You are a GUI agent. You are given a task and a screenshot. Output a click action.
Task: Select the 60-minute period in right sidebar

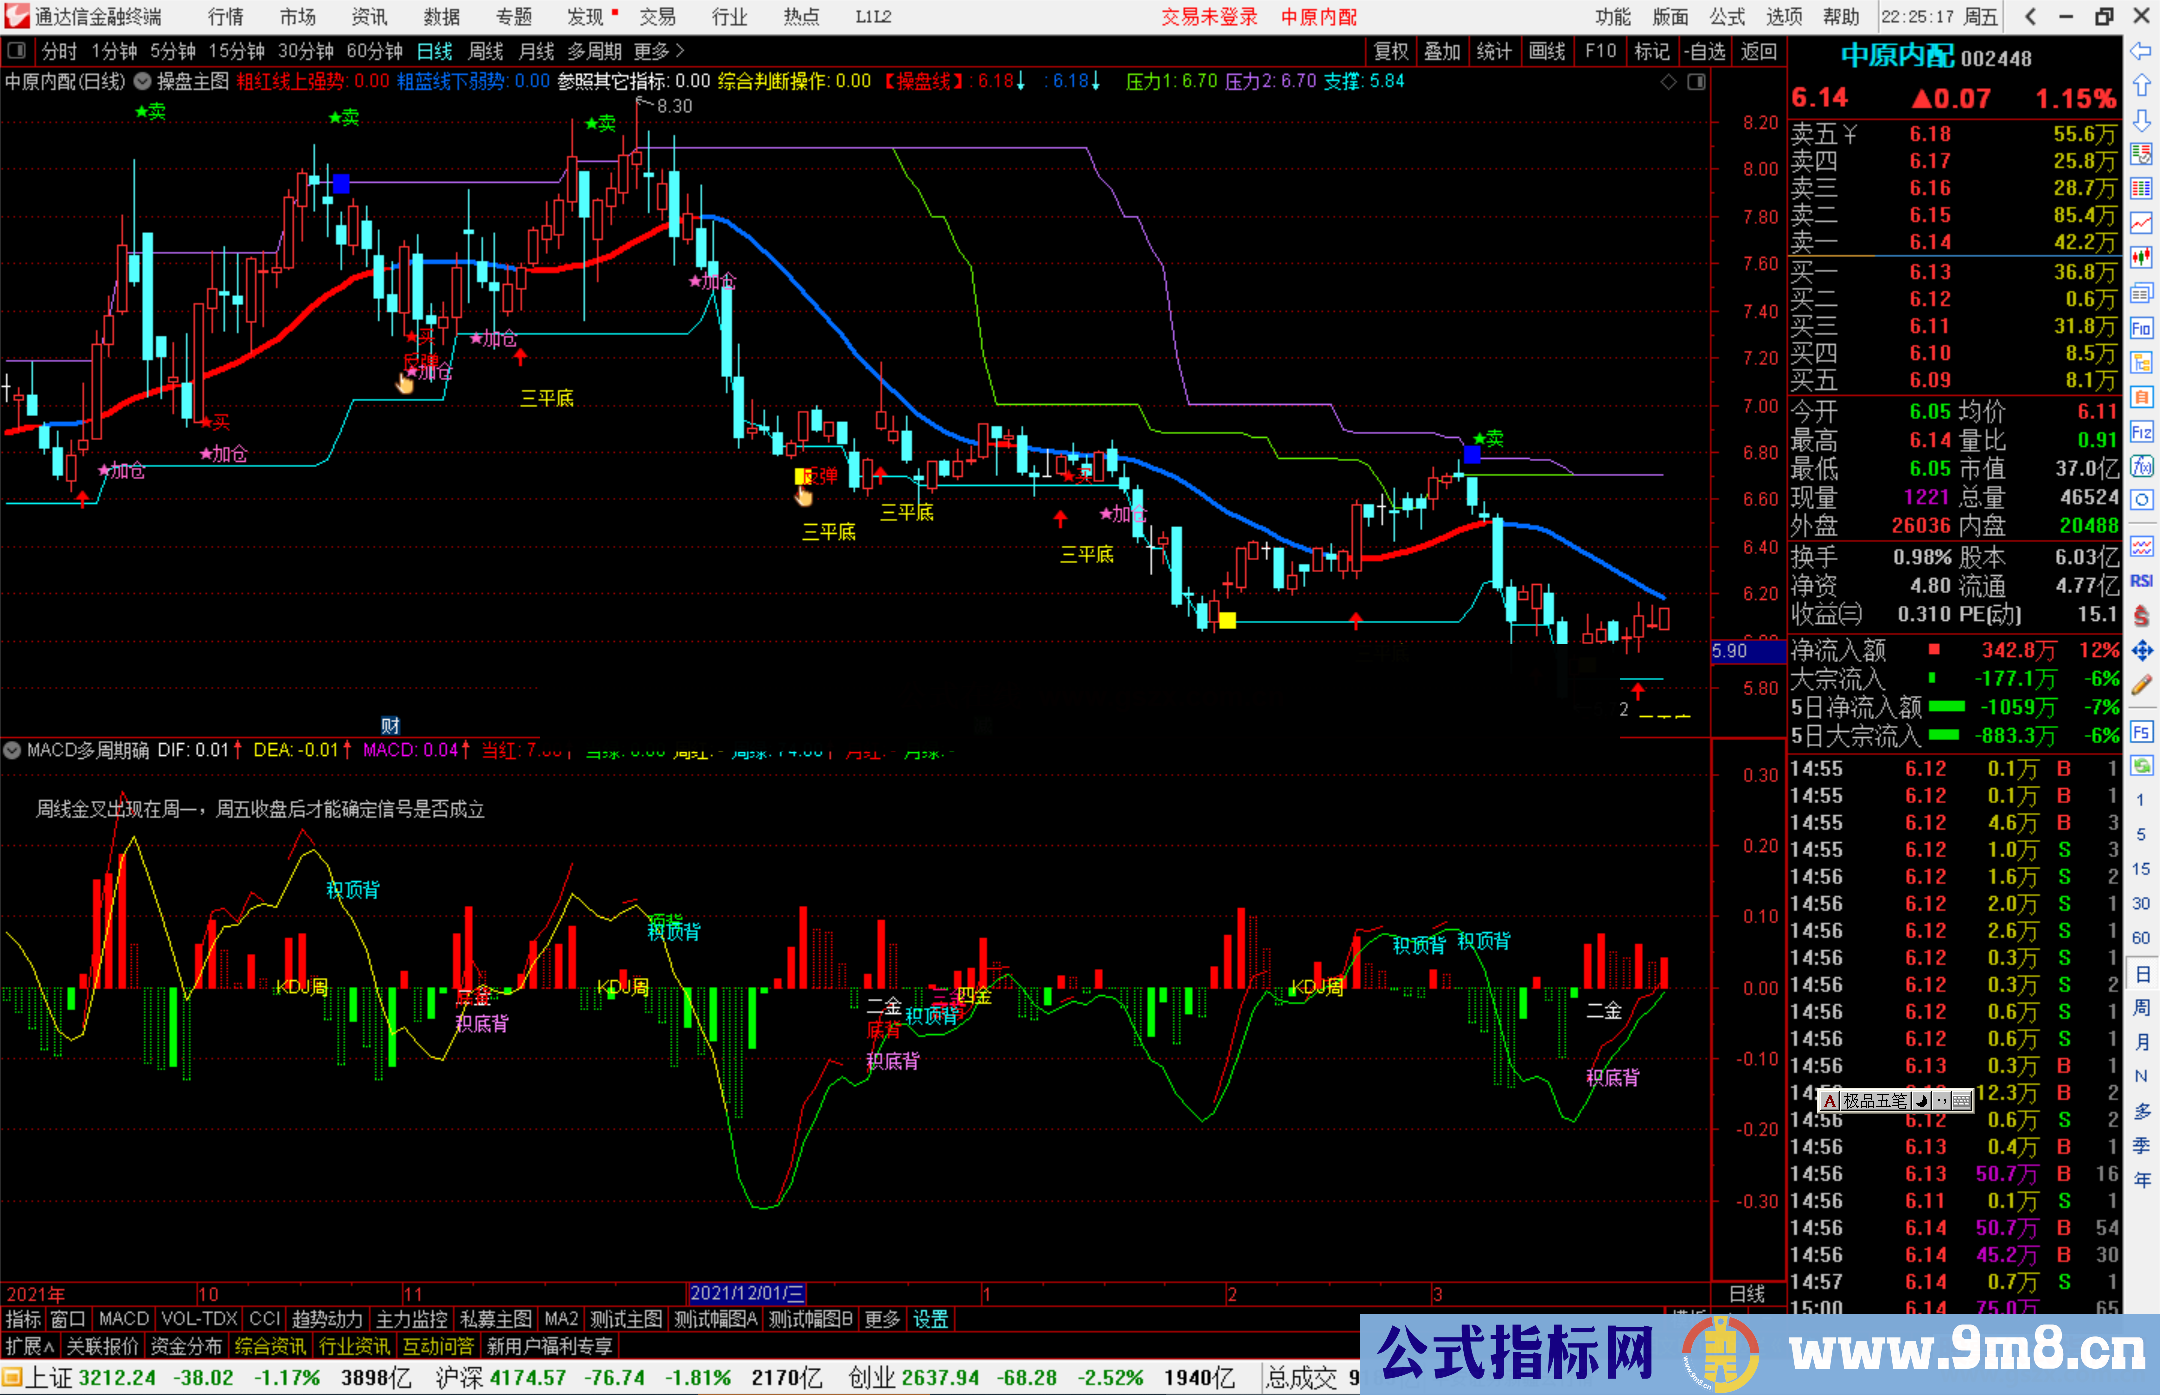click(x=2141, y=937)
